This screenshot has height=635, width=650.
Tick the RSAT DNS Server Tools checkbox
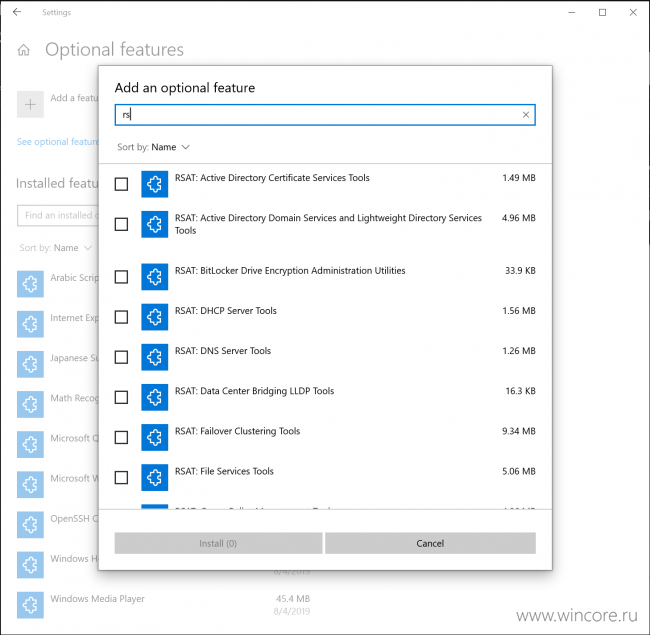pos(121,357)
